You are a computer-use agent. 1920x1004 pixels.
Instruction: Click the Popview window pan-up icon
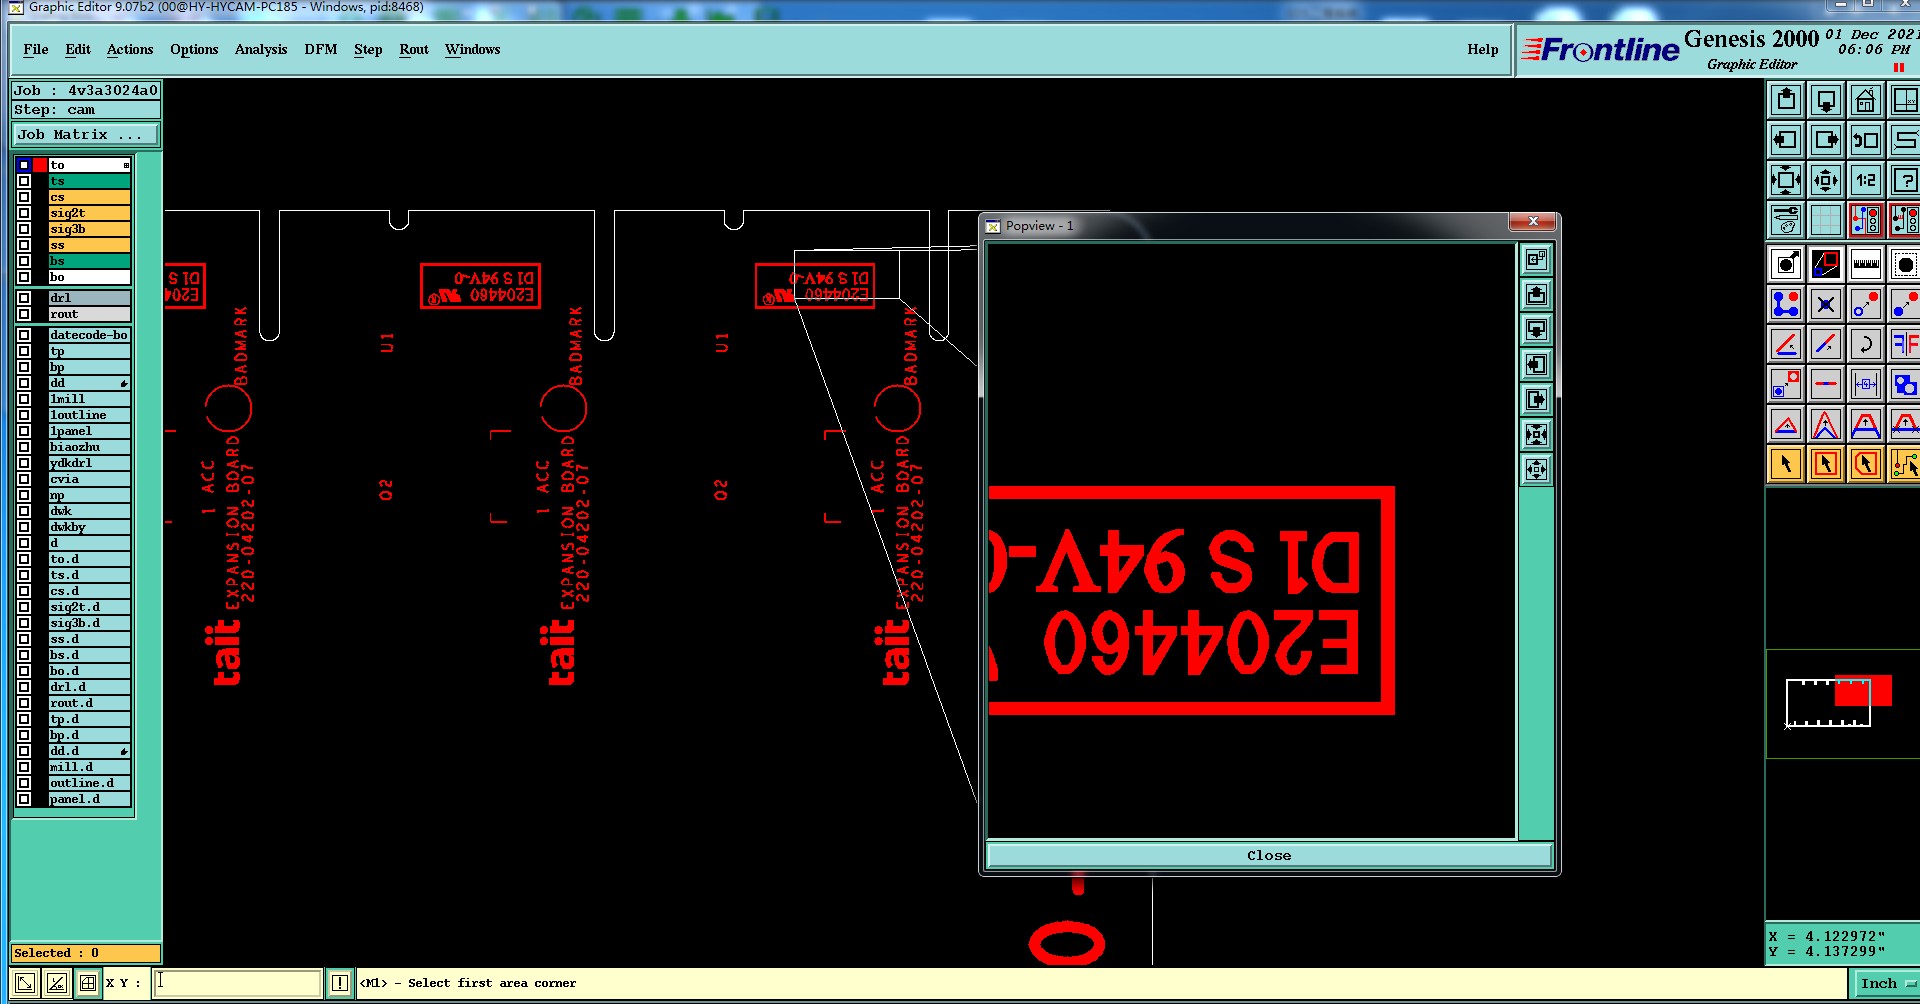click(x=1537, y=295)
